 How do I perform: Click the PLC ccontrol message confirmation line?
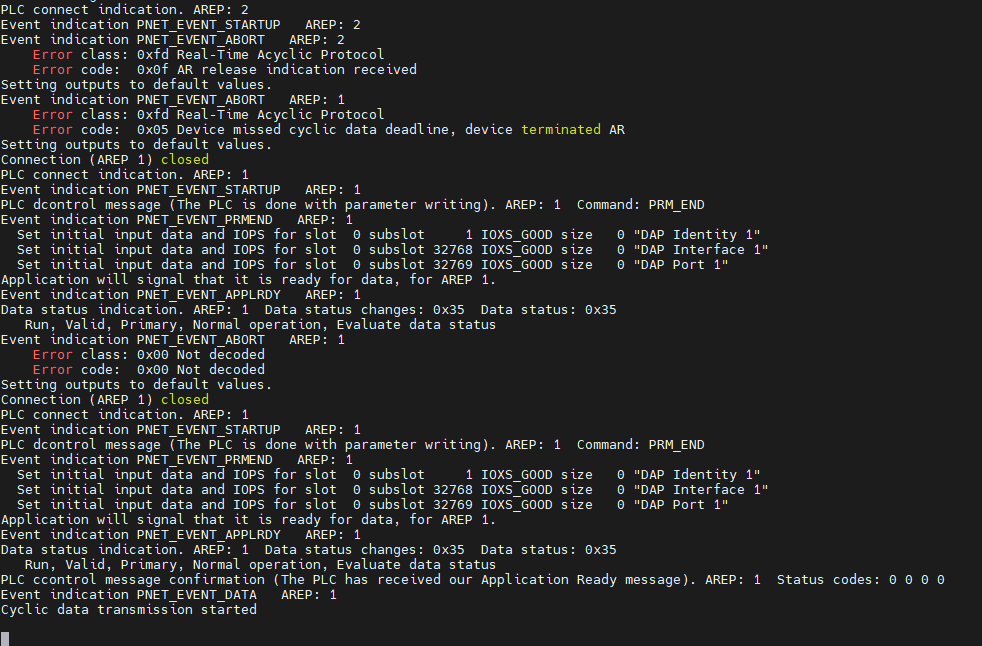tap(348, 579)
